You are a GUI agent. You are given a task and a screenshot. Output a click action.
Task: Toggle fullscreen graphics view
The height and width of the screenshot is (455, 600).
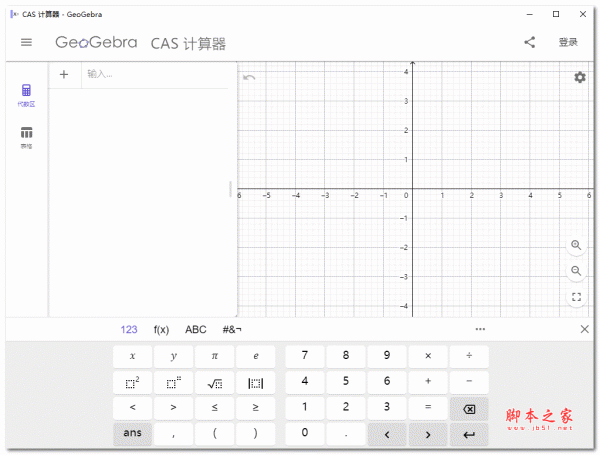[576, 297]
